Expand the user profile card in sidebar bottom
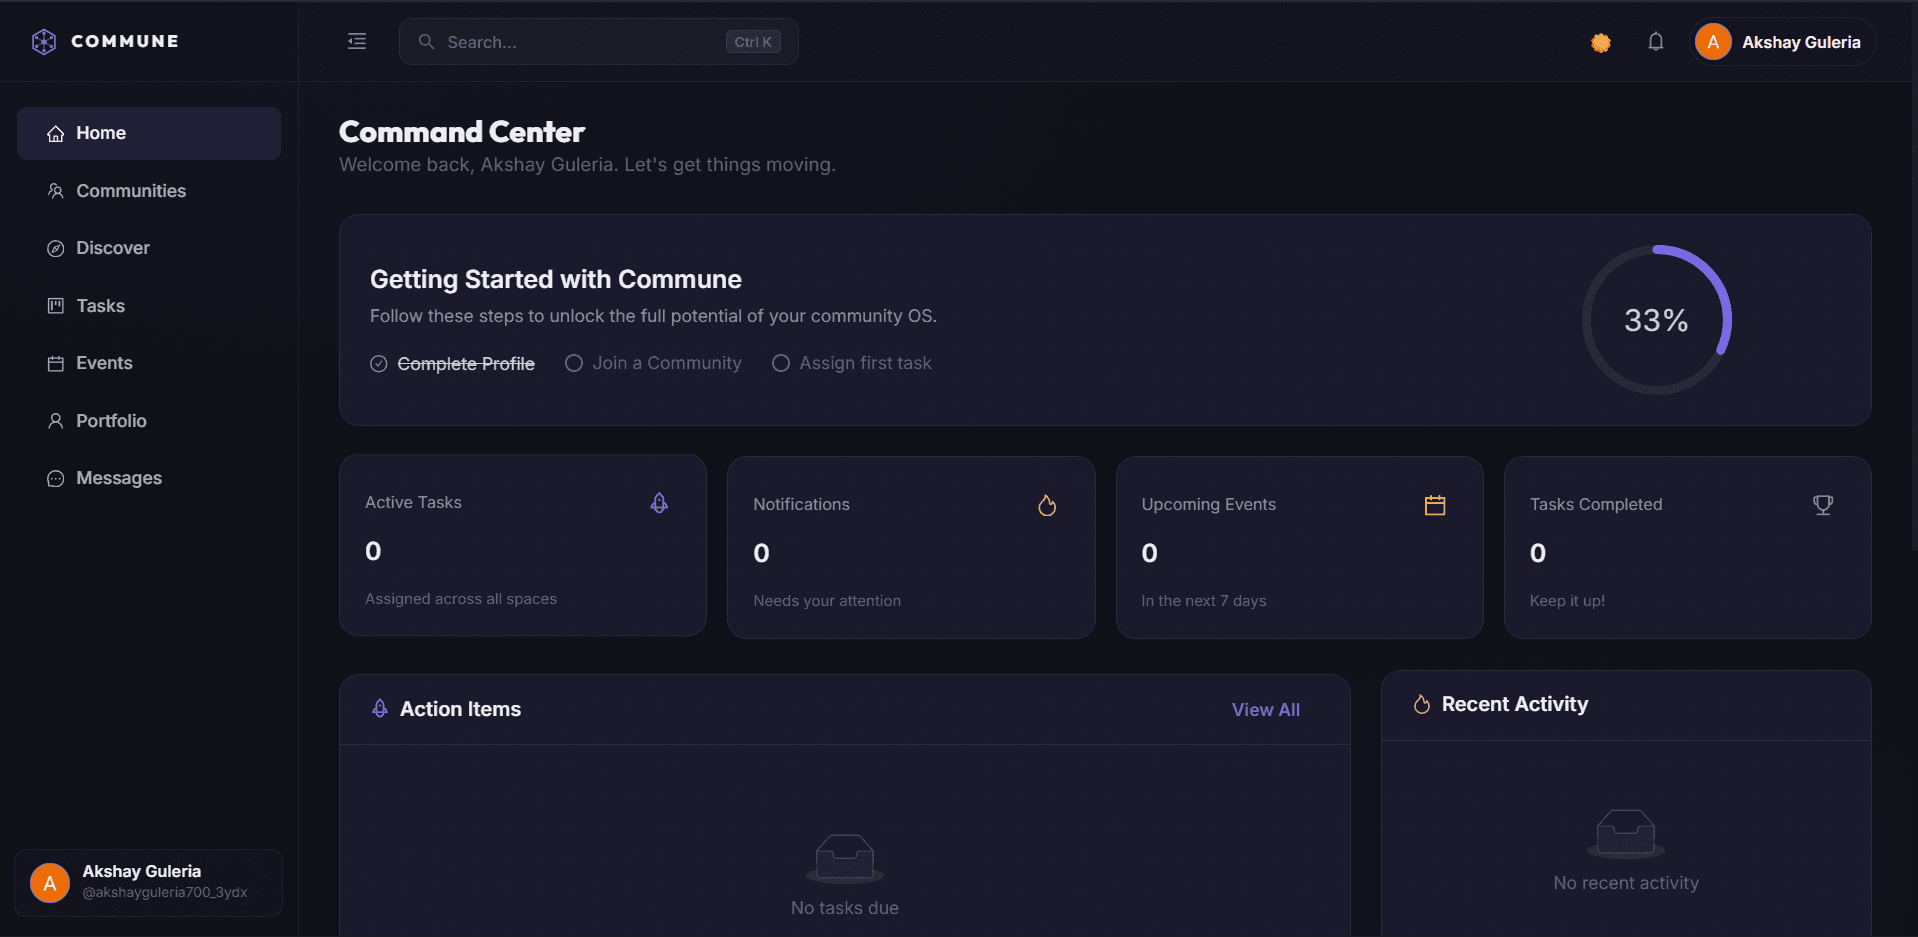1918x937 pixels. click(149, 882)
